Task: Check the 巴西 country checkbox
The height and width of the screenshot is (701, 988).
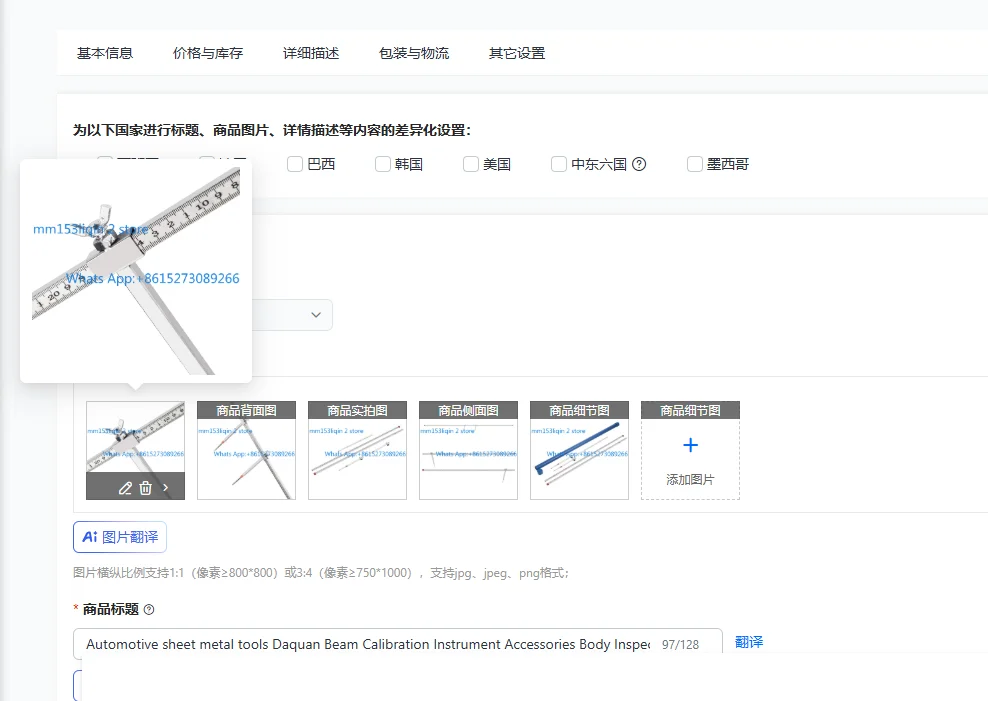Action: coord(295,164)
